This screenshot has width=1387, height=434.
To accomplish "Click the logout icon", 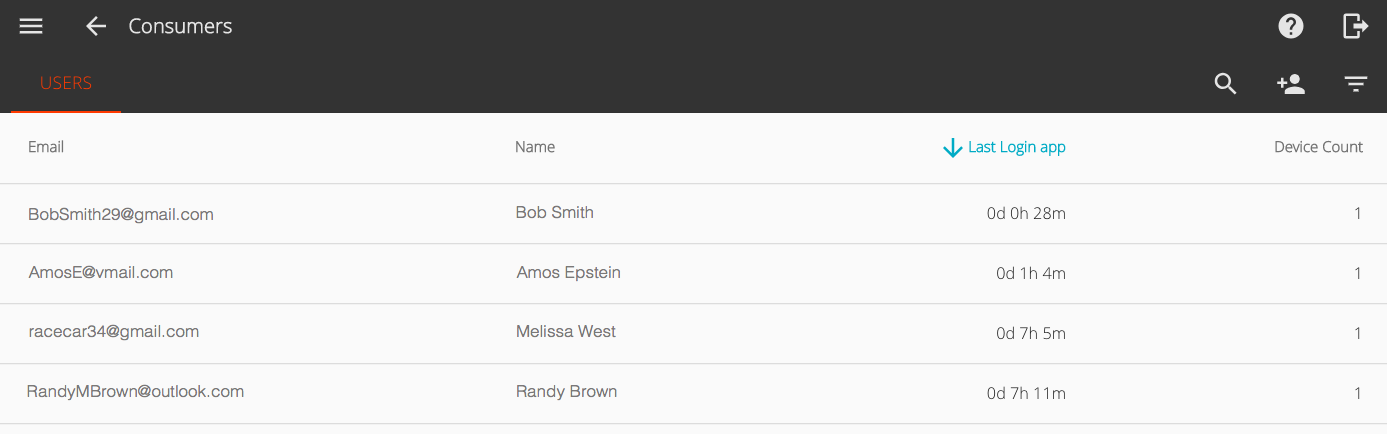I will tap(1355, 27).
